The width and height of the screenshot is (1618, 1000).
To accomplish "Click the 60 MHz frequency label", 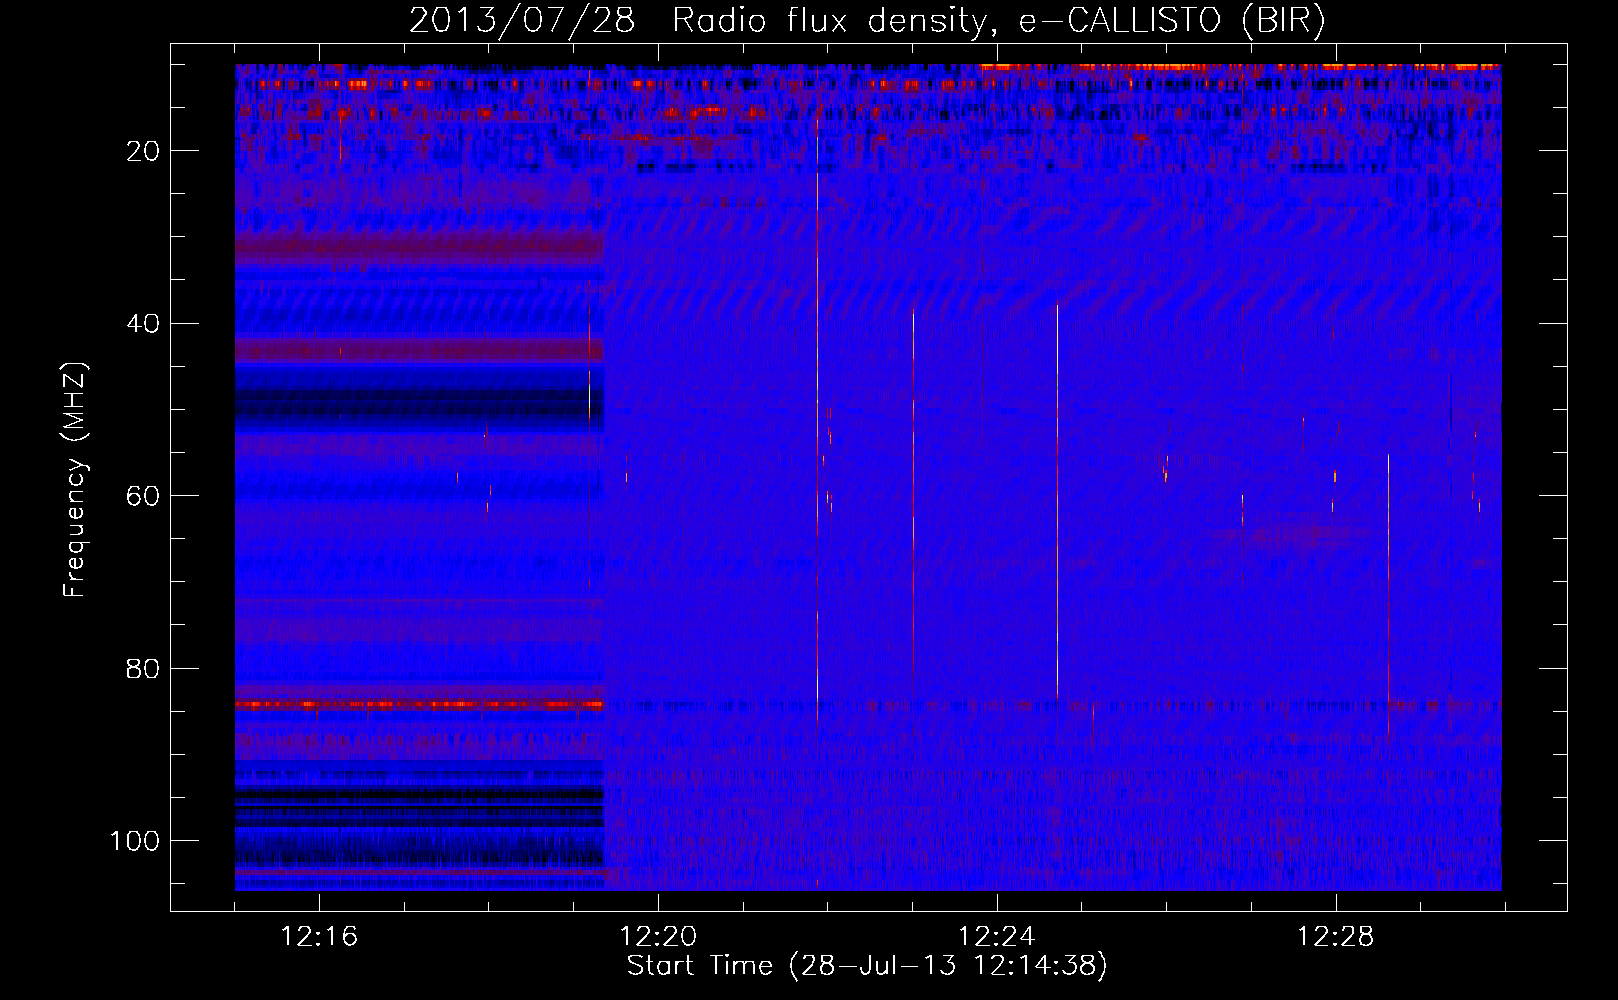I will 144,496.
